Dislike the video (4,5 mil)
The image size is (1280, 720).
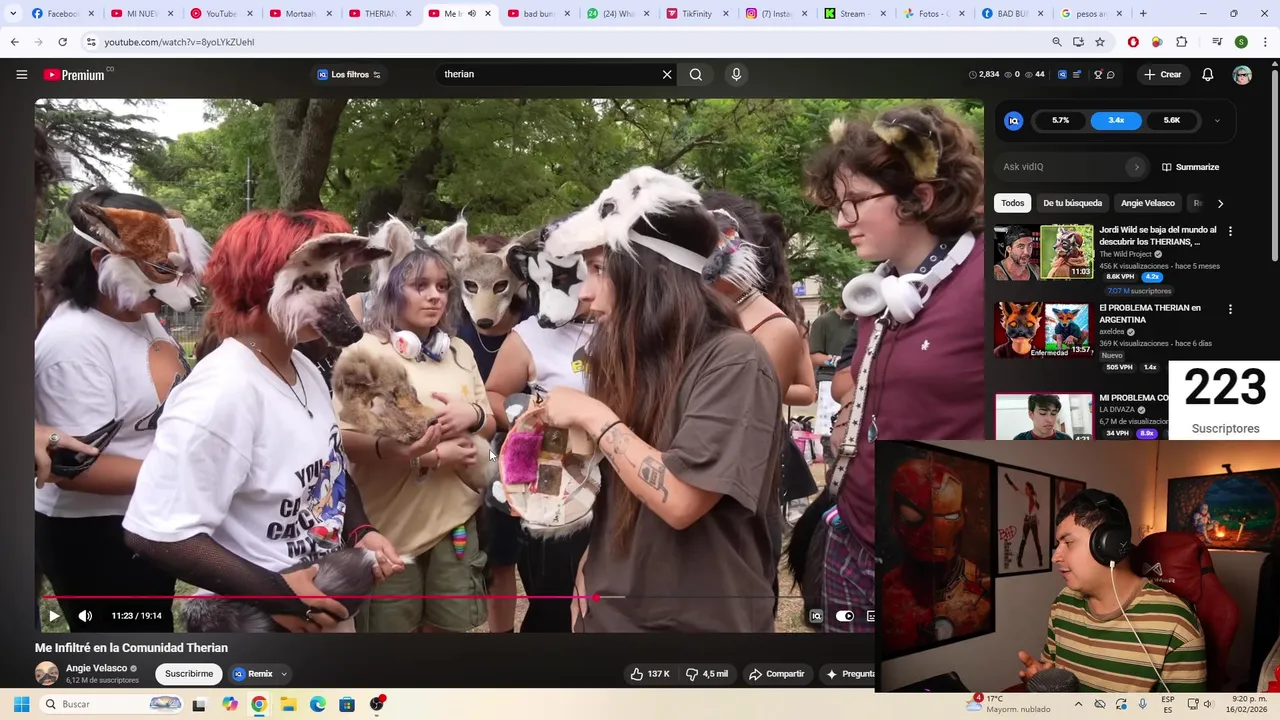tap(707, 674)
